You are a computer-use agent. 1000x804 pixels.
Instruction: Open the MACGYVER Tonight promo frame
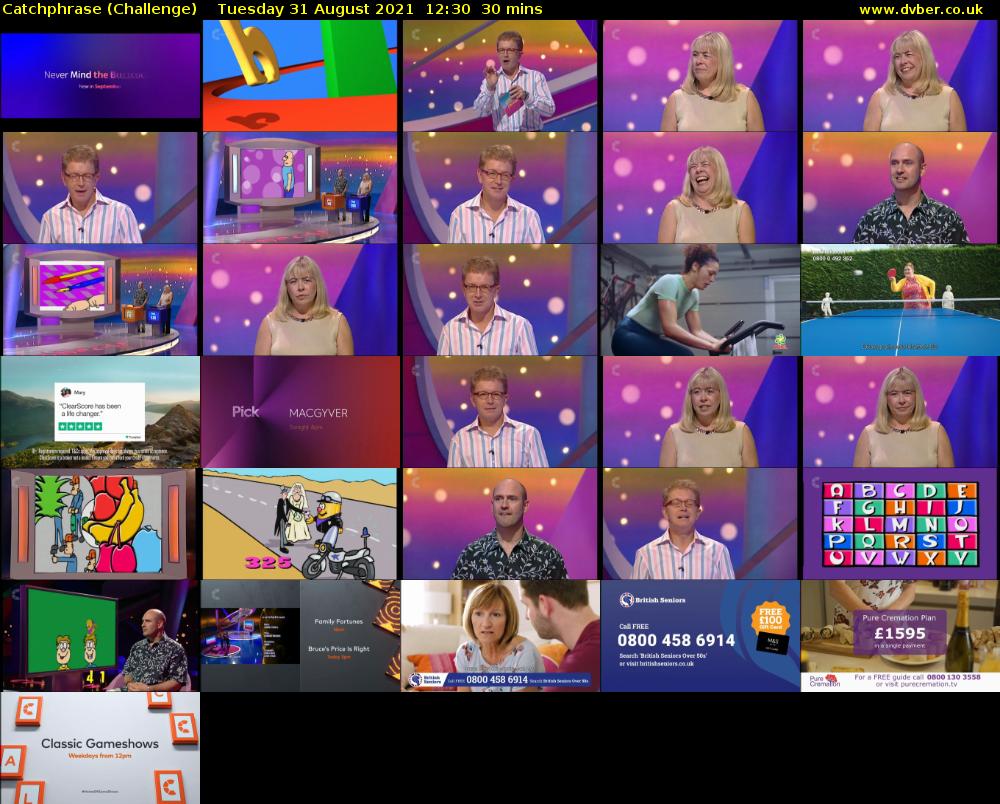click(x=300, y=412)
